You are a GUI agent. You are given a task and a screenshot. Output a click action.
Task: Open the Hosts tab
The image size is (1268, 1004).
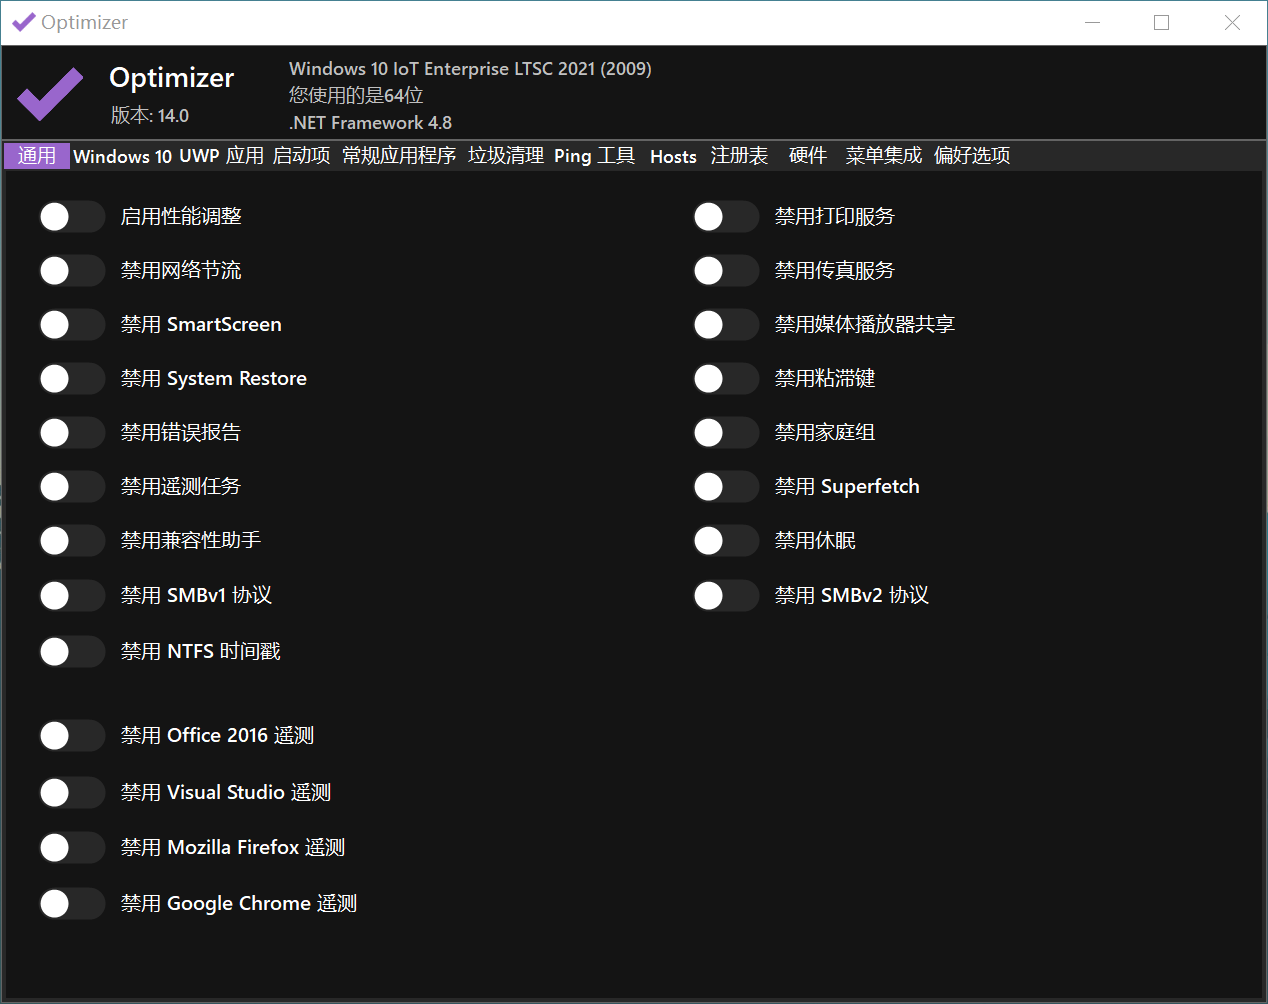673,157
